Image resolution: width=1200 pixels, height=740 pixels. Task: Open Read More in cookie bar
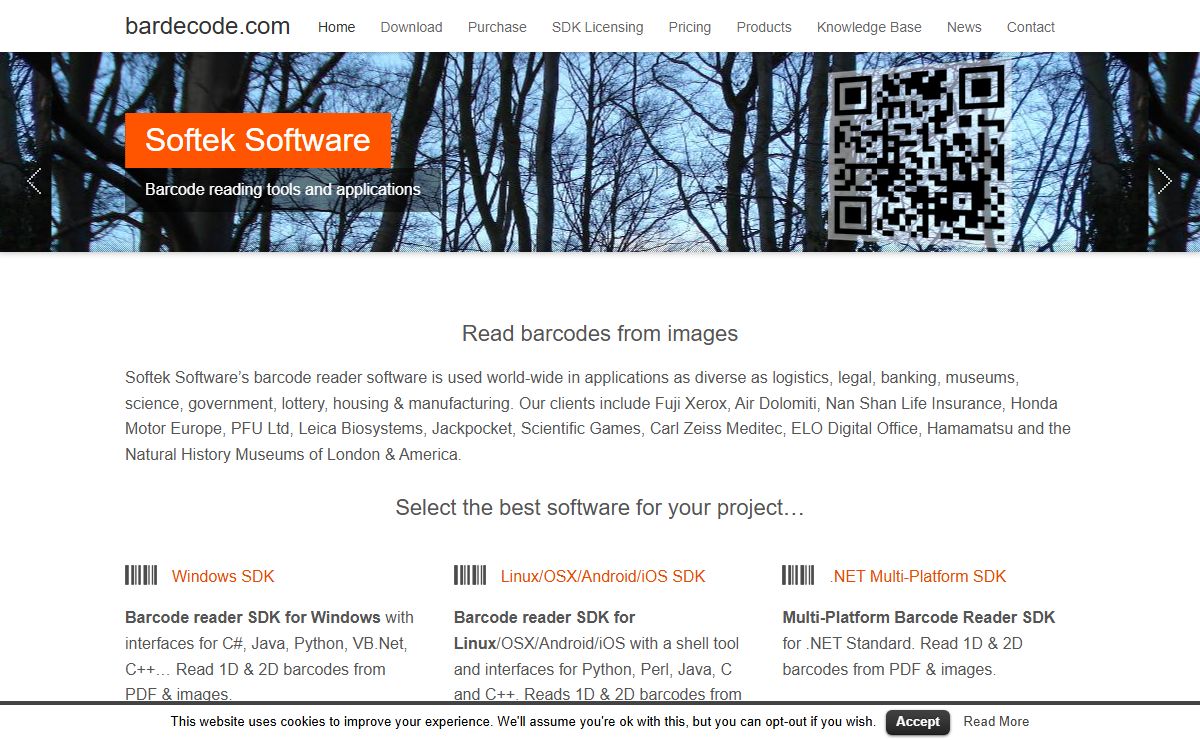(x=996, y=722)
